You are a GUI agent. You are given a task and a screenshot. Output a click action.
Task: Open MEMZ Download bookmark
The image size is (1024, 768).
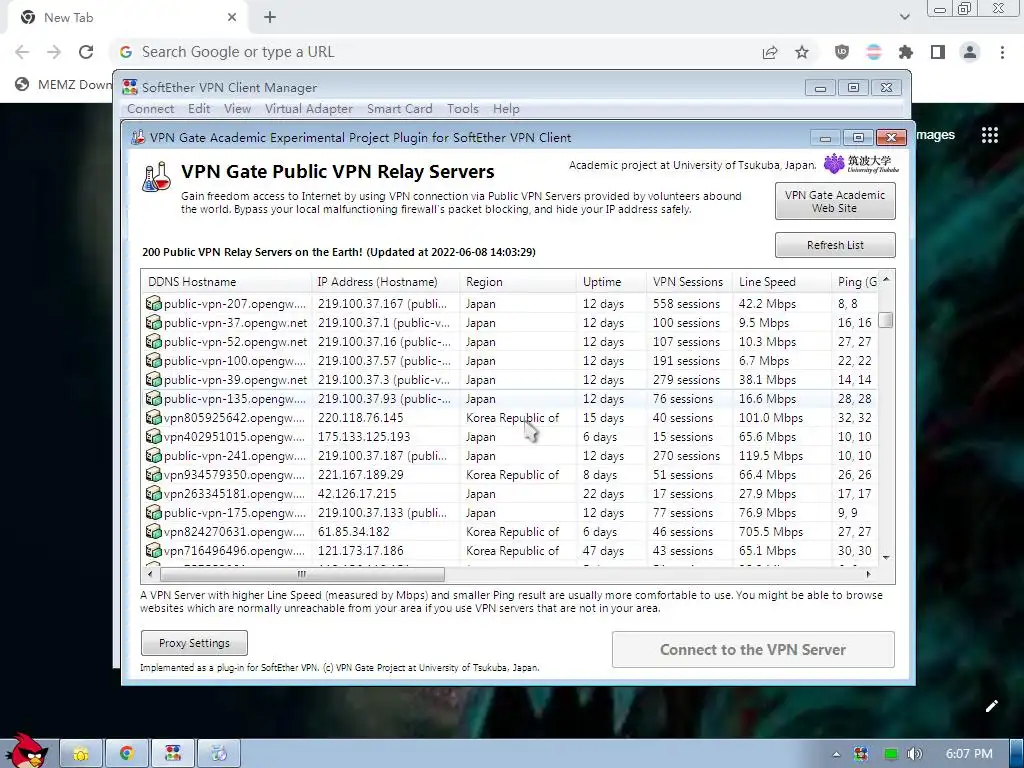pos(64,84)
